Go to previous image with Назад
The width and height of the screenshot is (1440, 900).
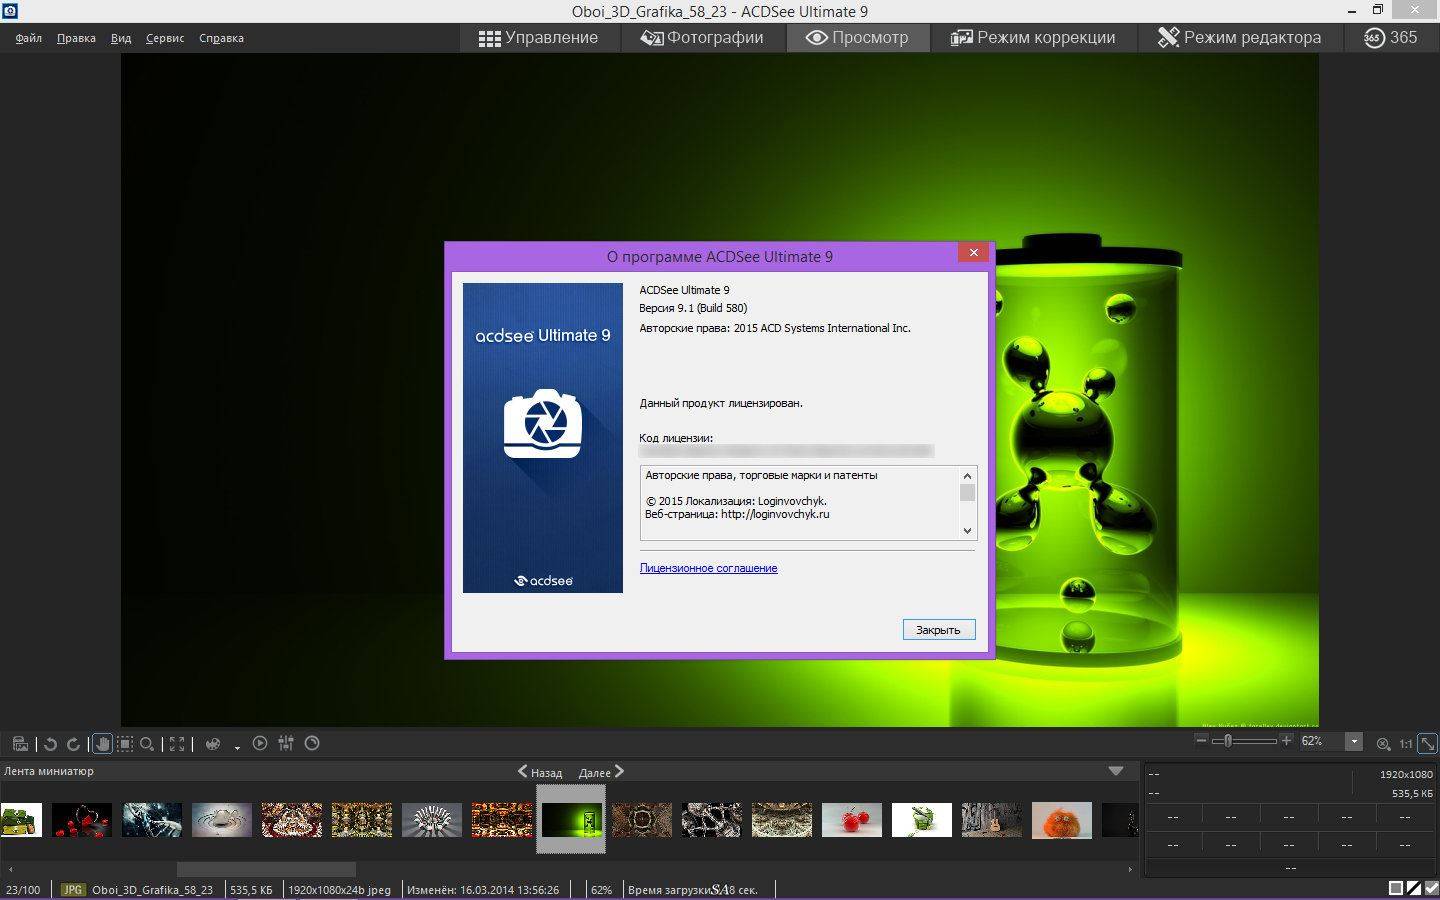(539, 772)
